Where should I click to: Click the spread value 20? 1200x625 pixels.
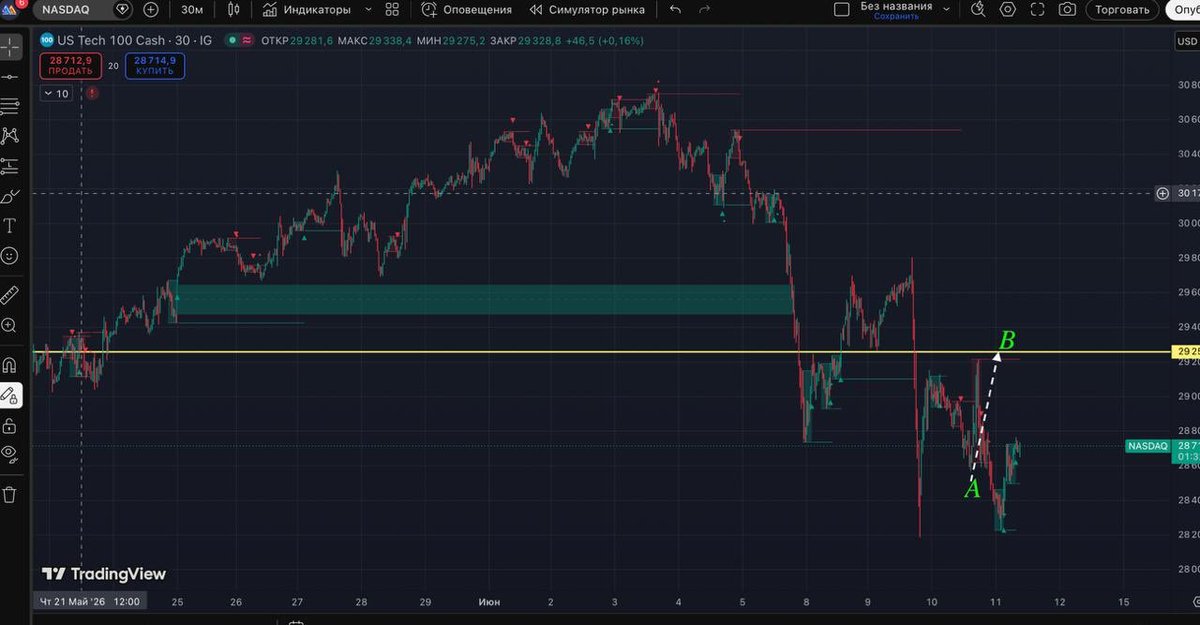113,66
